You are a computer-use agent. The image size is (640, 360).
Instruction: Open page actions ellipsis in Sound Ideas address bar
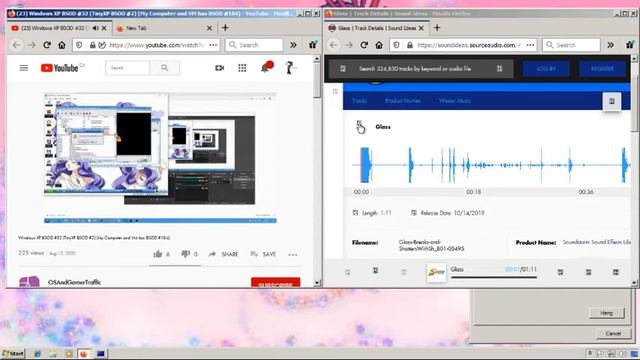pos(530,45)
